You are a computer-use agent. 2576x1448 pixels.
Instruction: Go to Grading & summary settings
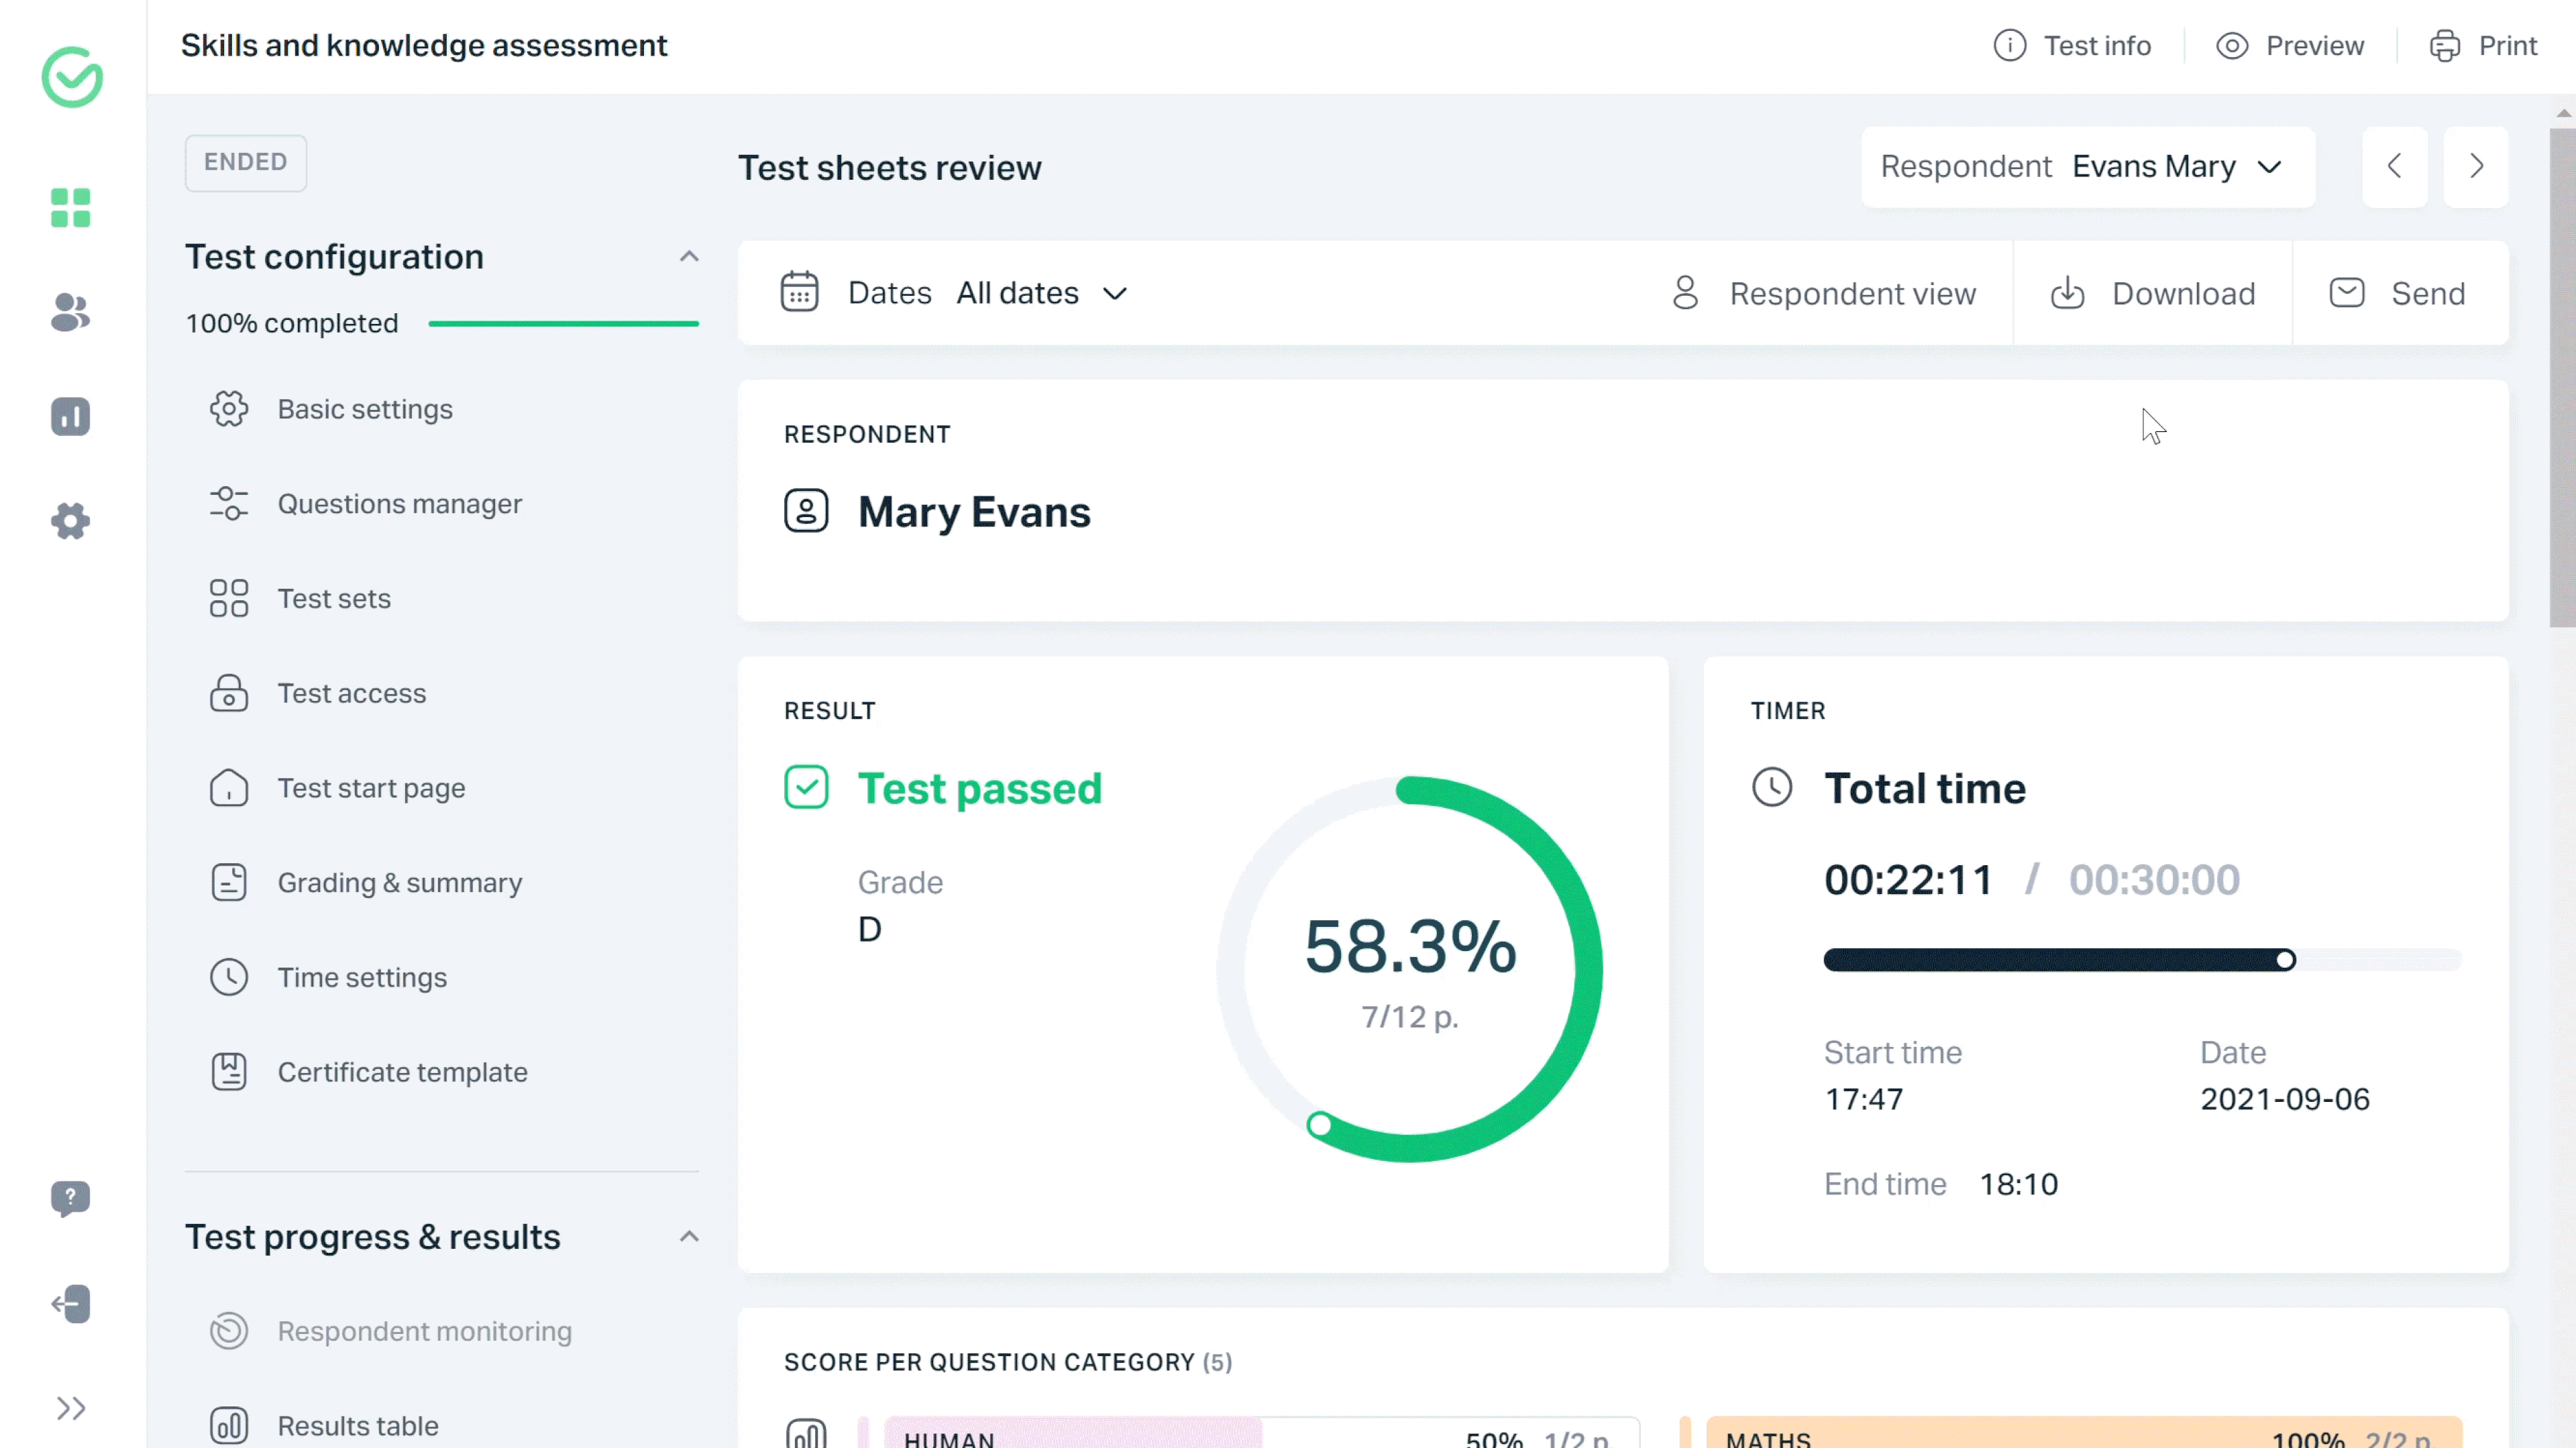click(x=399, y=883)
